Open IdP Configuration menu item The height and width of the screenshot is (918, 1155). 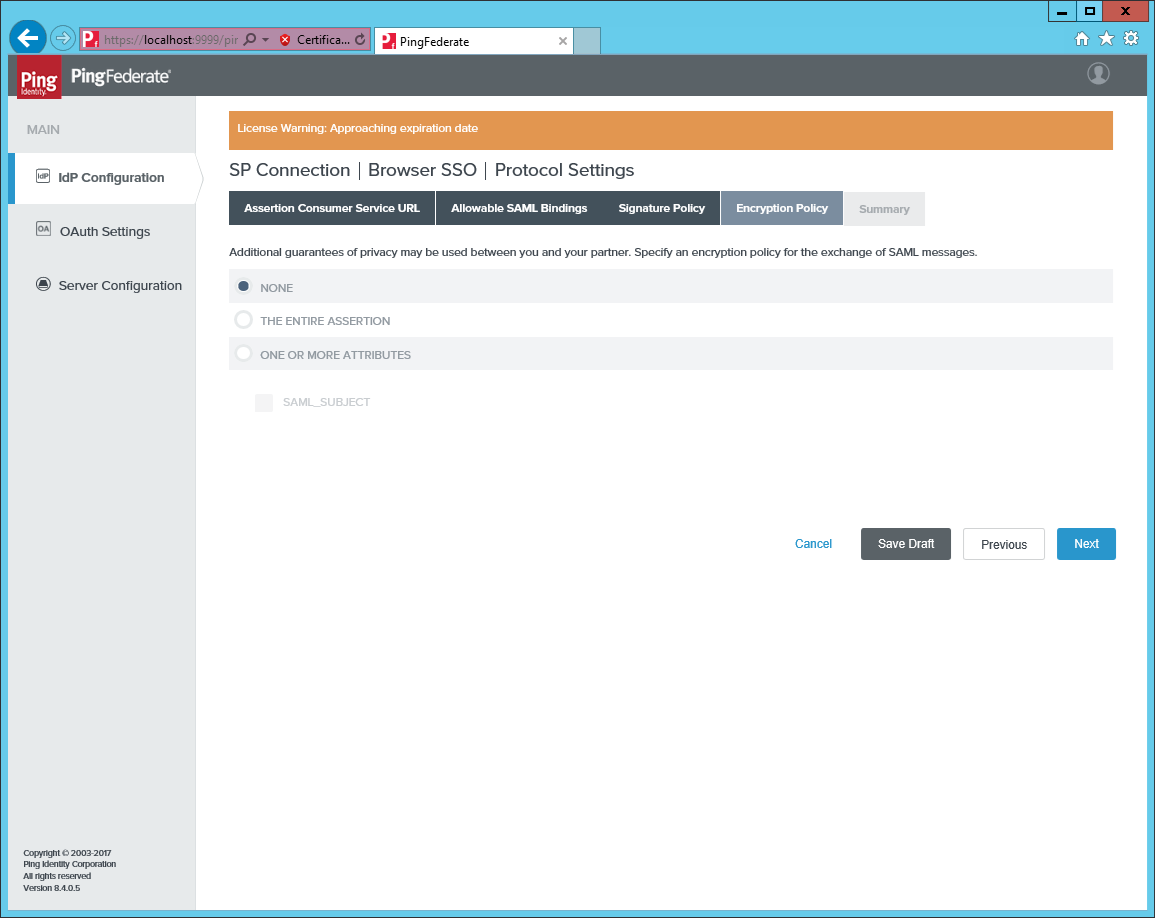[x=105, y=178]
